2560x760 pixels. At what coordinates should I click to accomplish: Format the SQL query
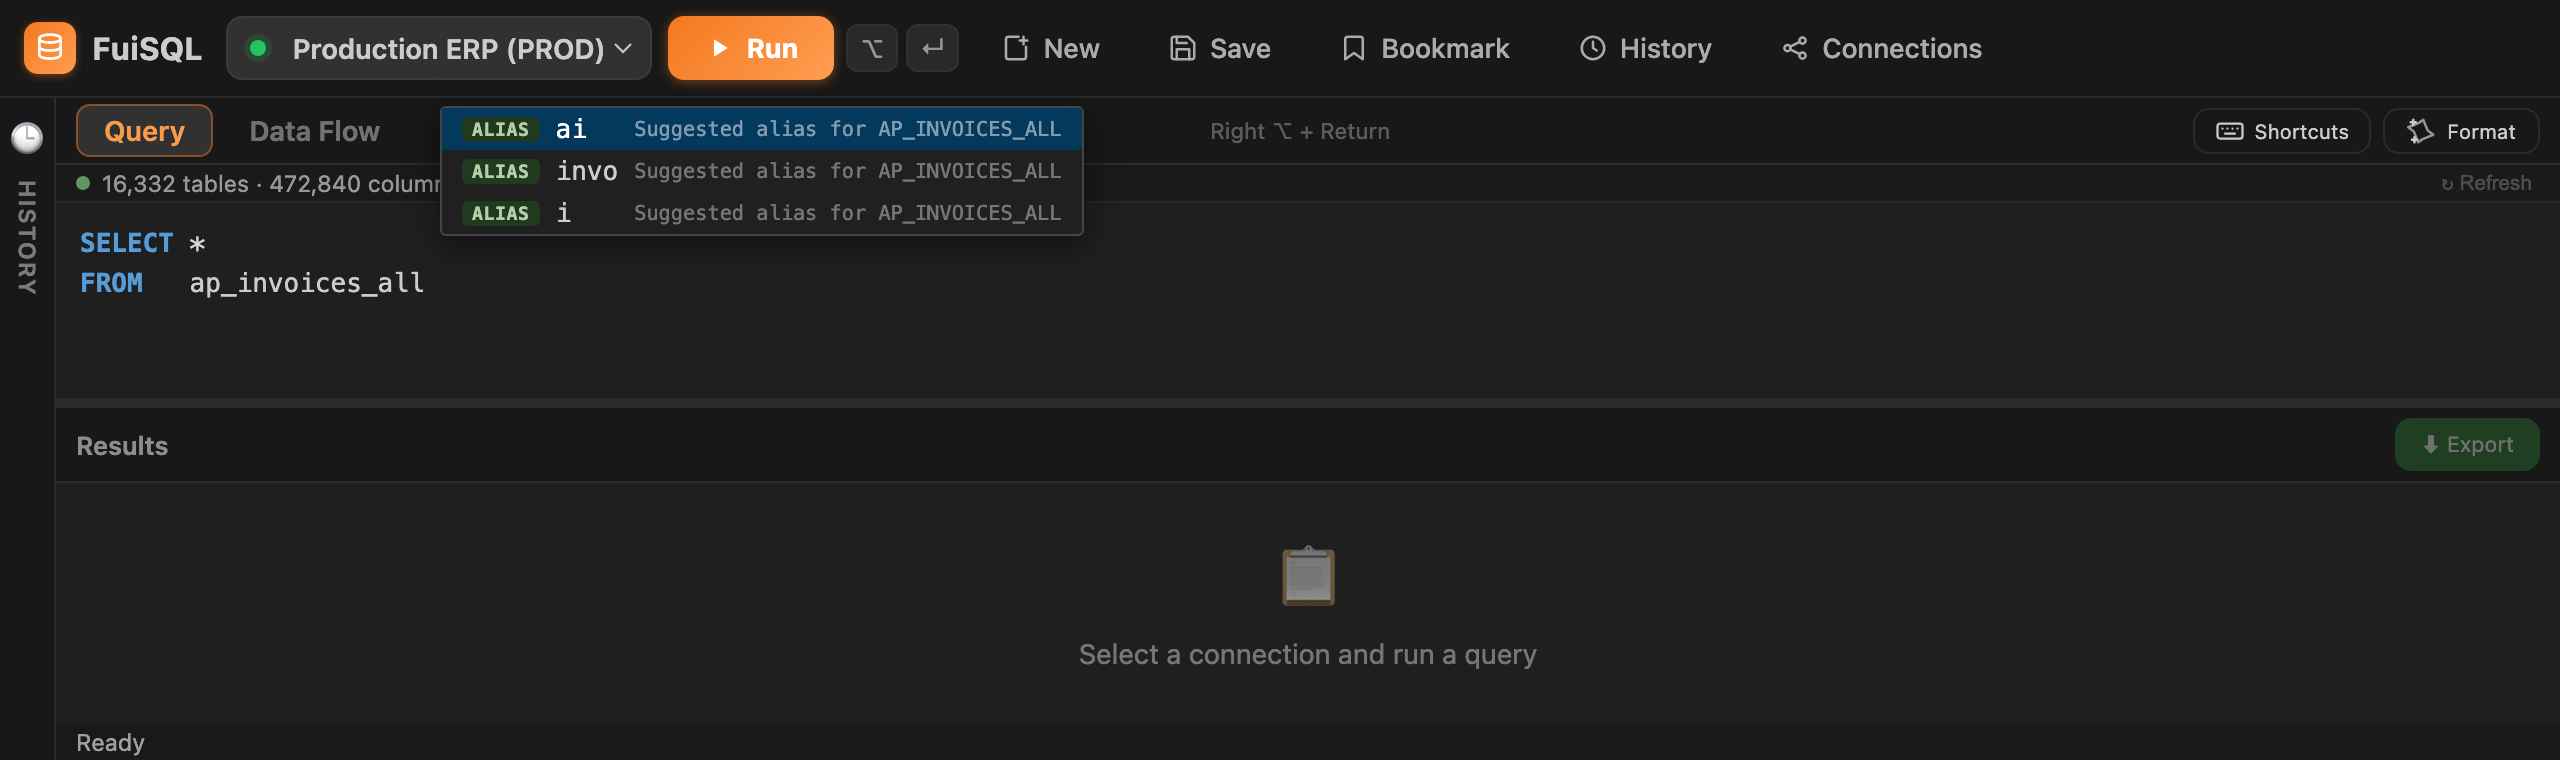coord(2461,131)
